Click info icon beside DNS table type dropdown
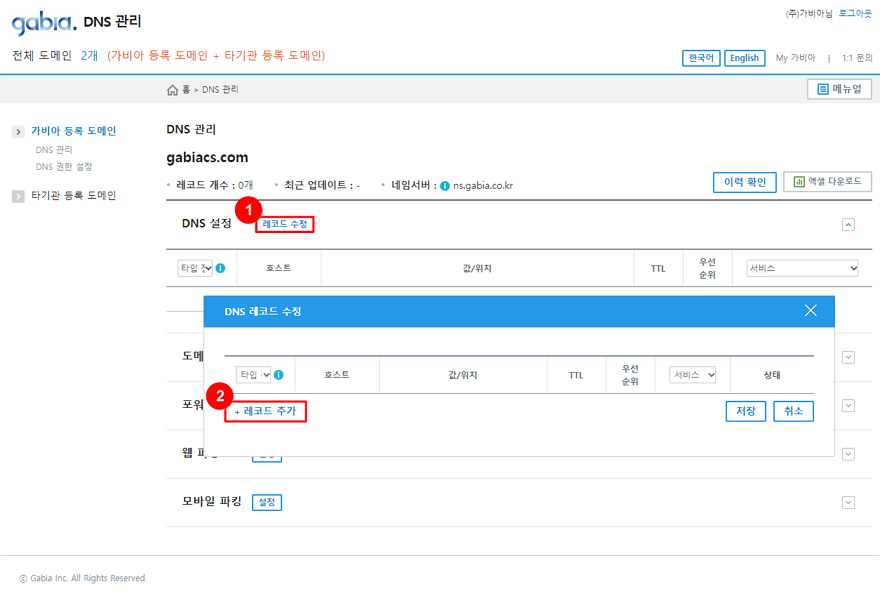The height and width of the screenshot is (610, 880). [221, 268]
